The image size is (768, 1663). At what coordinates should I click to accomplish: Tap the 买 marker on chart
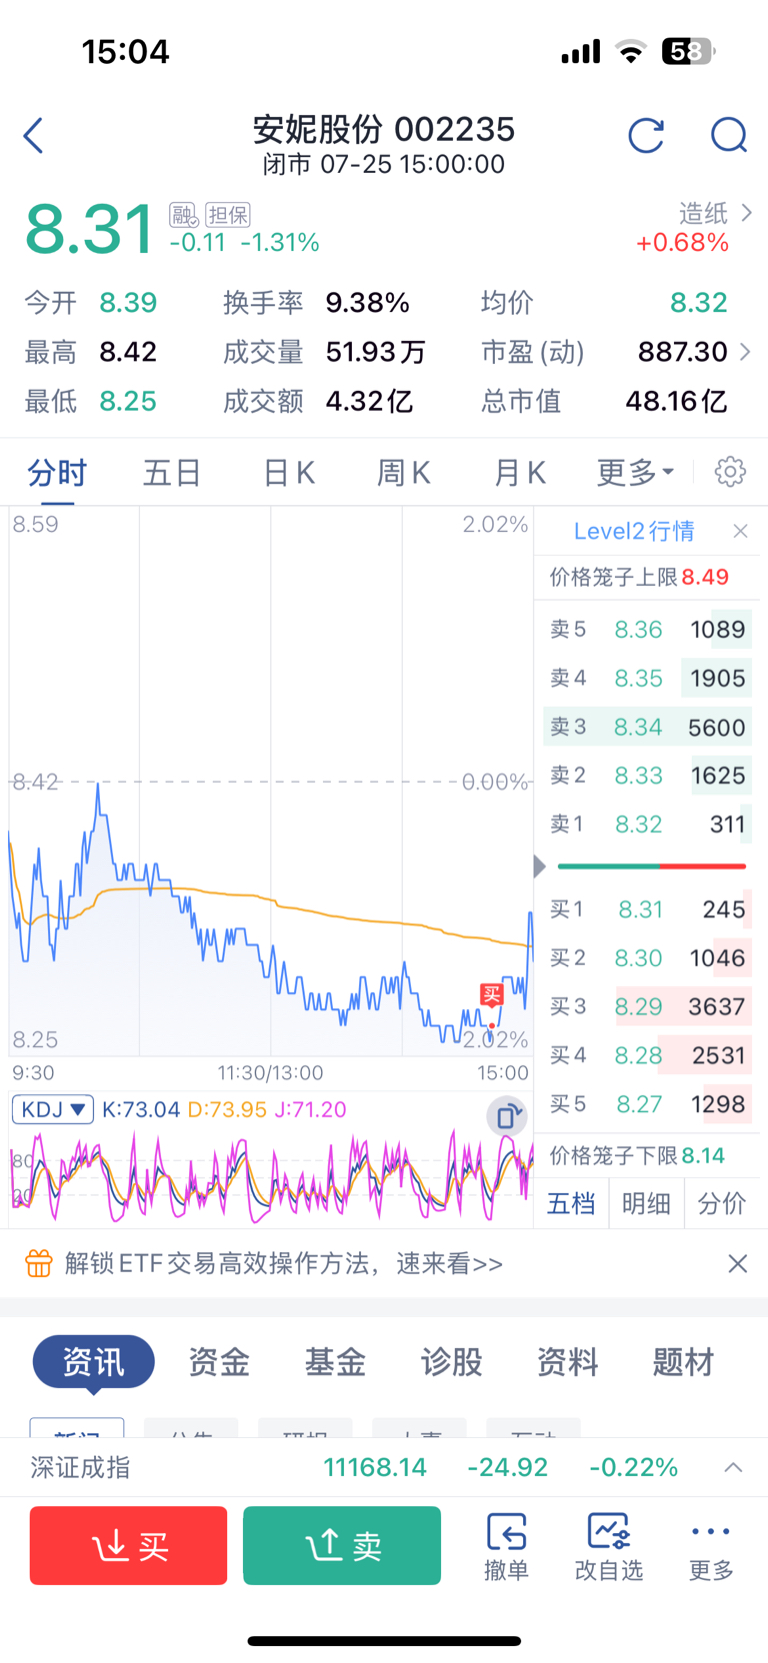(491, 994)
